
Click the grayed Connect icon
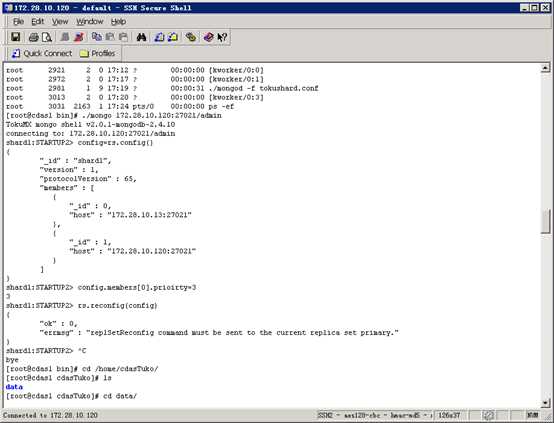[x=65, y=37]
